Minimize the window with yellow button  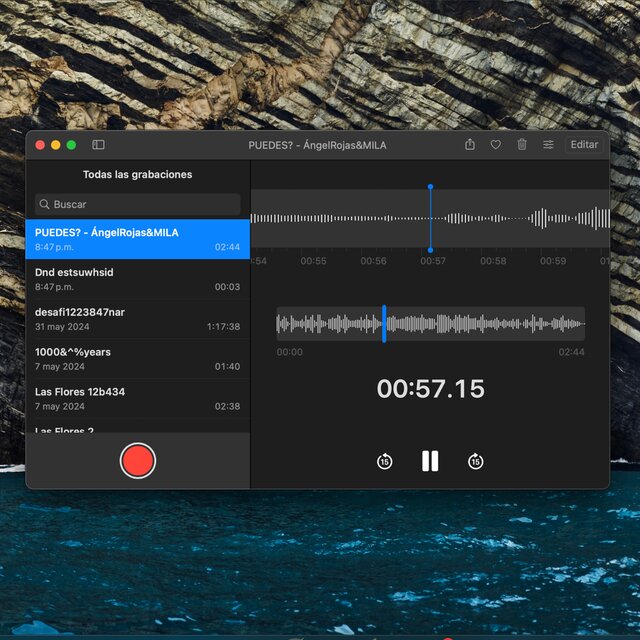coord(56,145)
